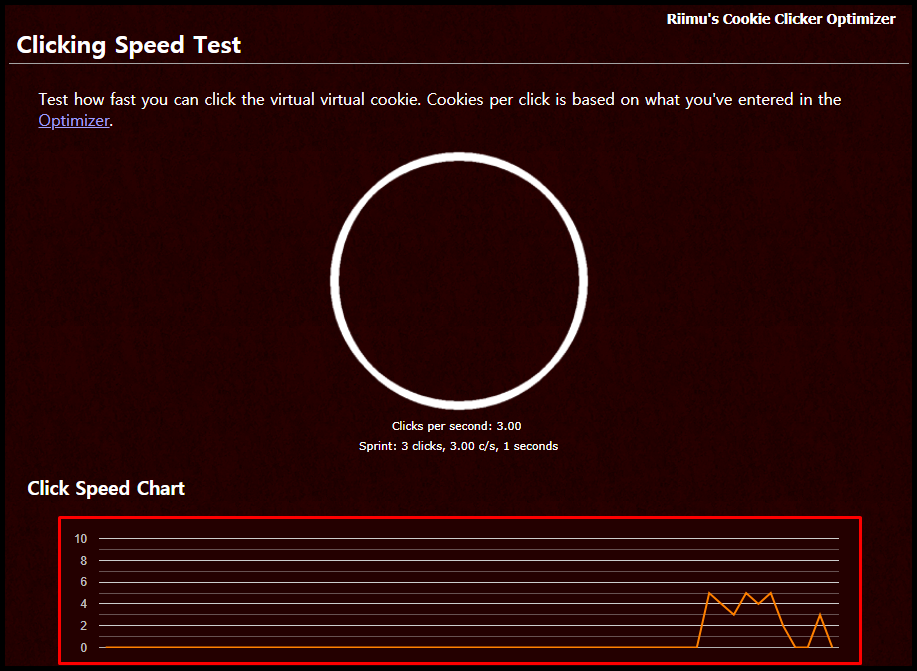Image resolution: width=917 pixels, height=671 pixels.
Task: Click the 4 label on the chart axis
Action: click(x=82, y=603)
